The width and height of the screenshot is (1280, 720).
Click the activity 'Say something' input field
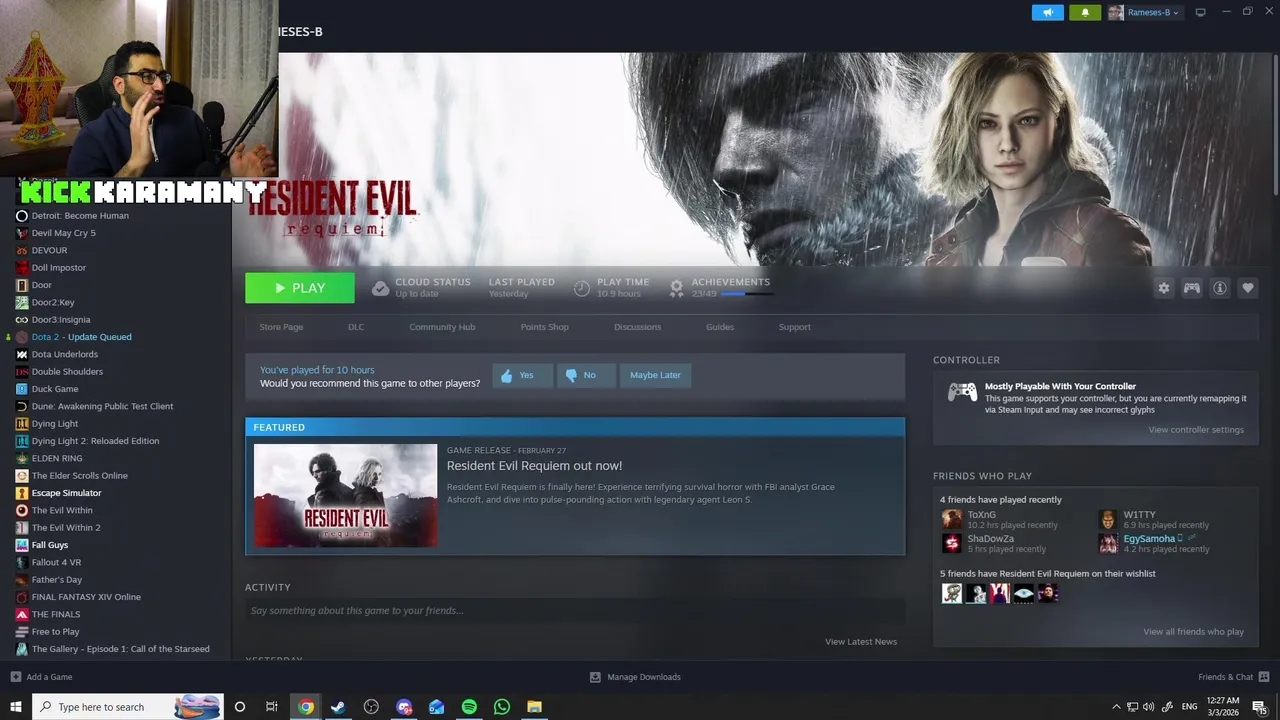[575, 611]
